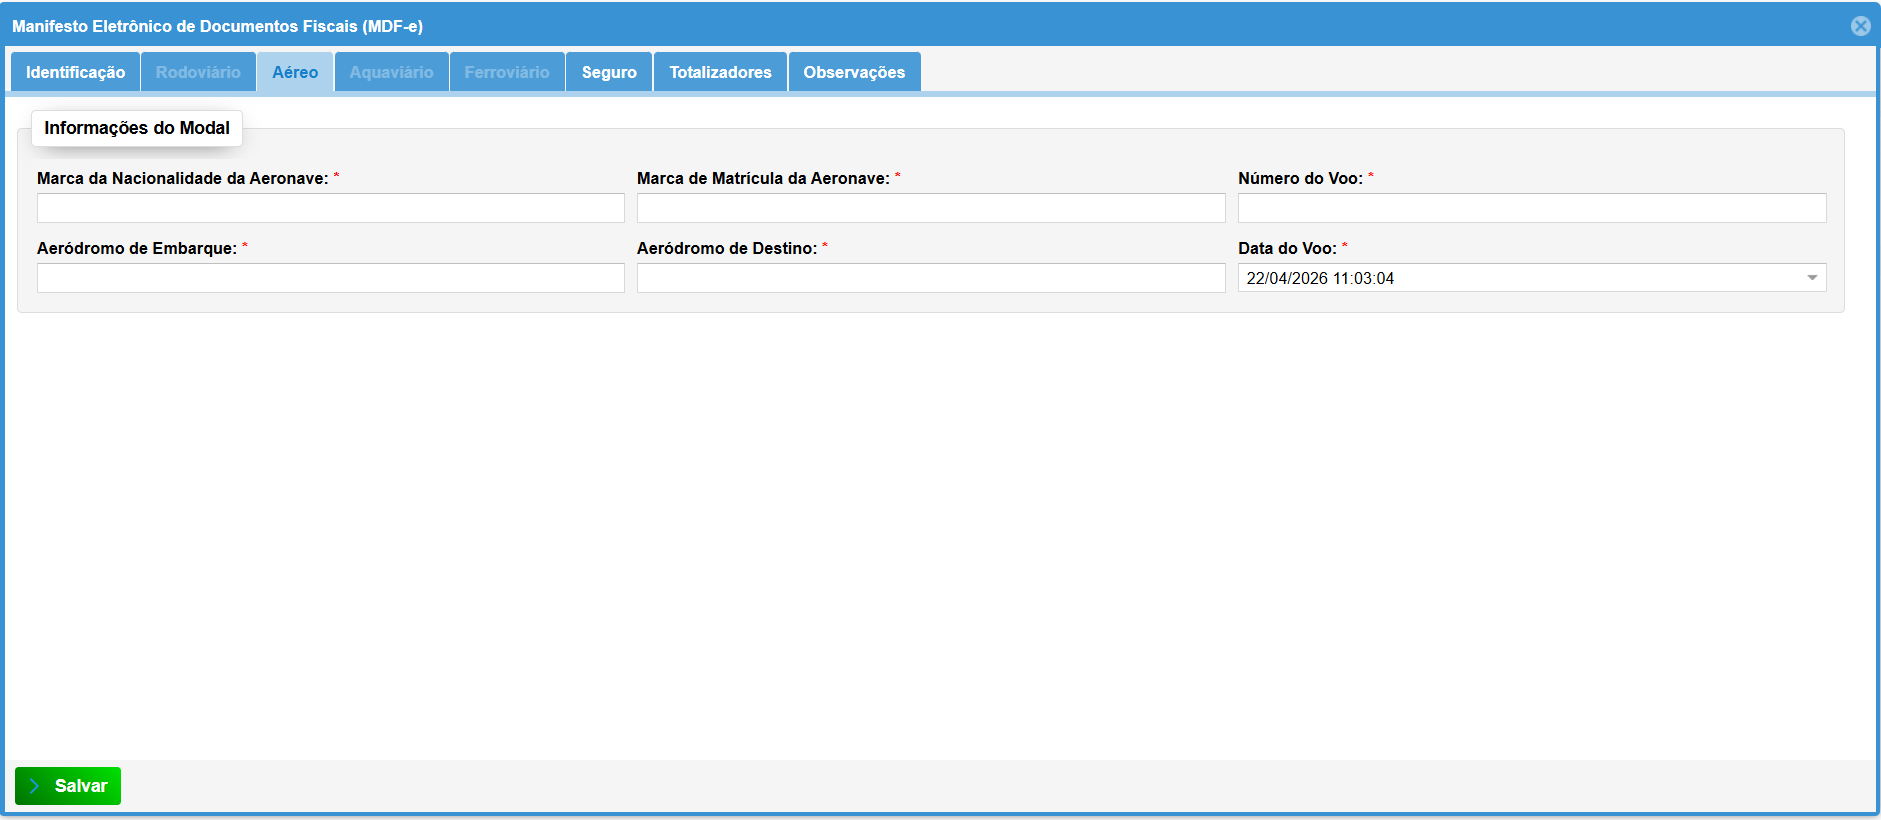
Task: Click the Marca da Nacionalidade da Aeronave label
Action: click(x=183, y=178)
